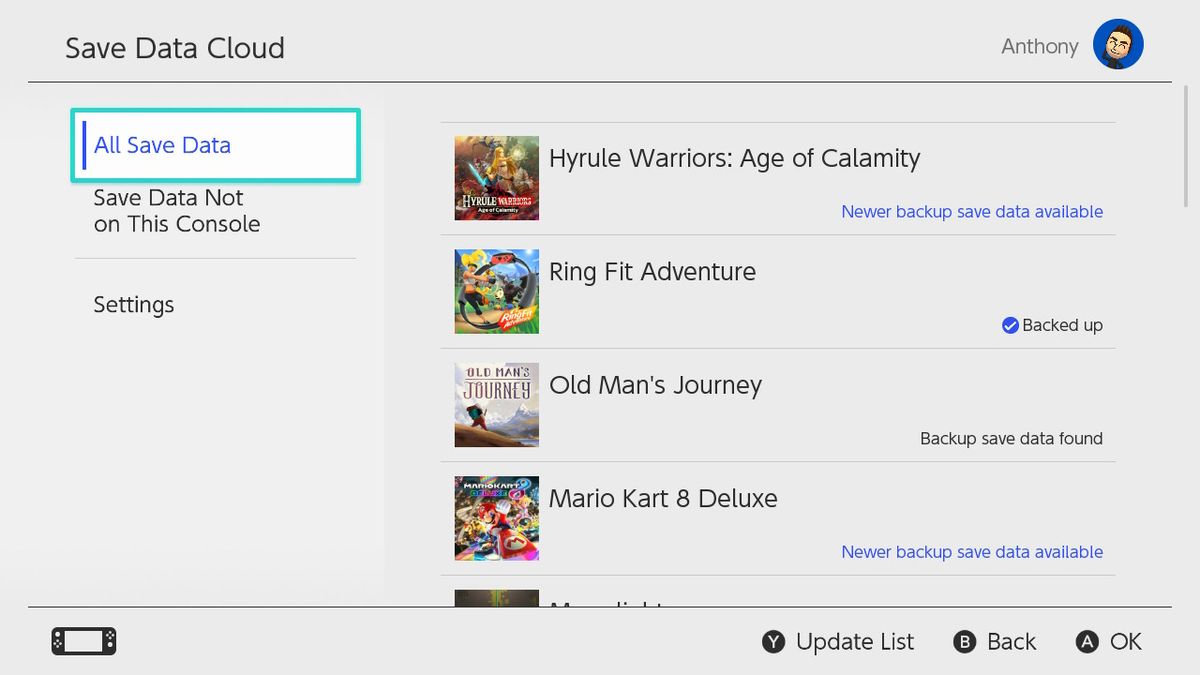This screenshot has width=1200, height=675.
Task: Open the Settings menu item
Action: pyautogui.click(x=133, y=304)
